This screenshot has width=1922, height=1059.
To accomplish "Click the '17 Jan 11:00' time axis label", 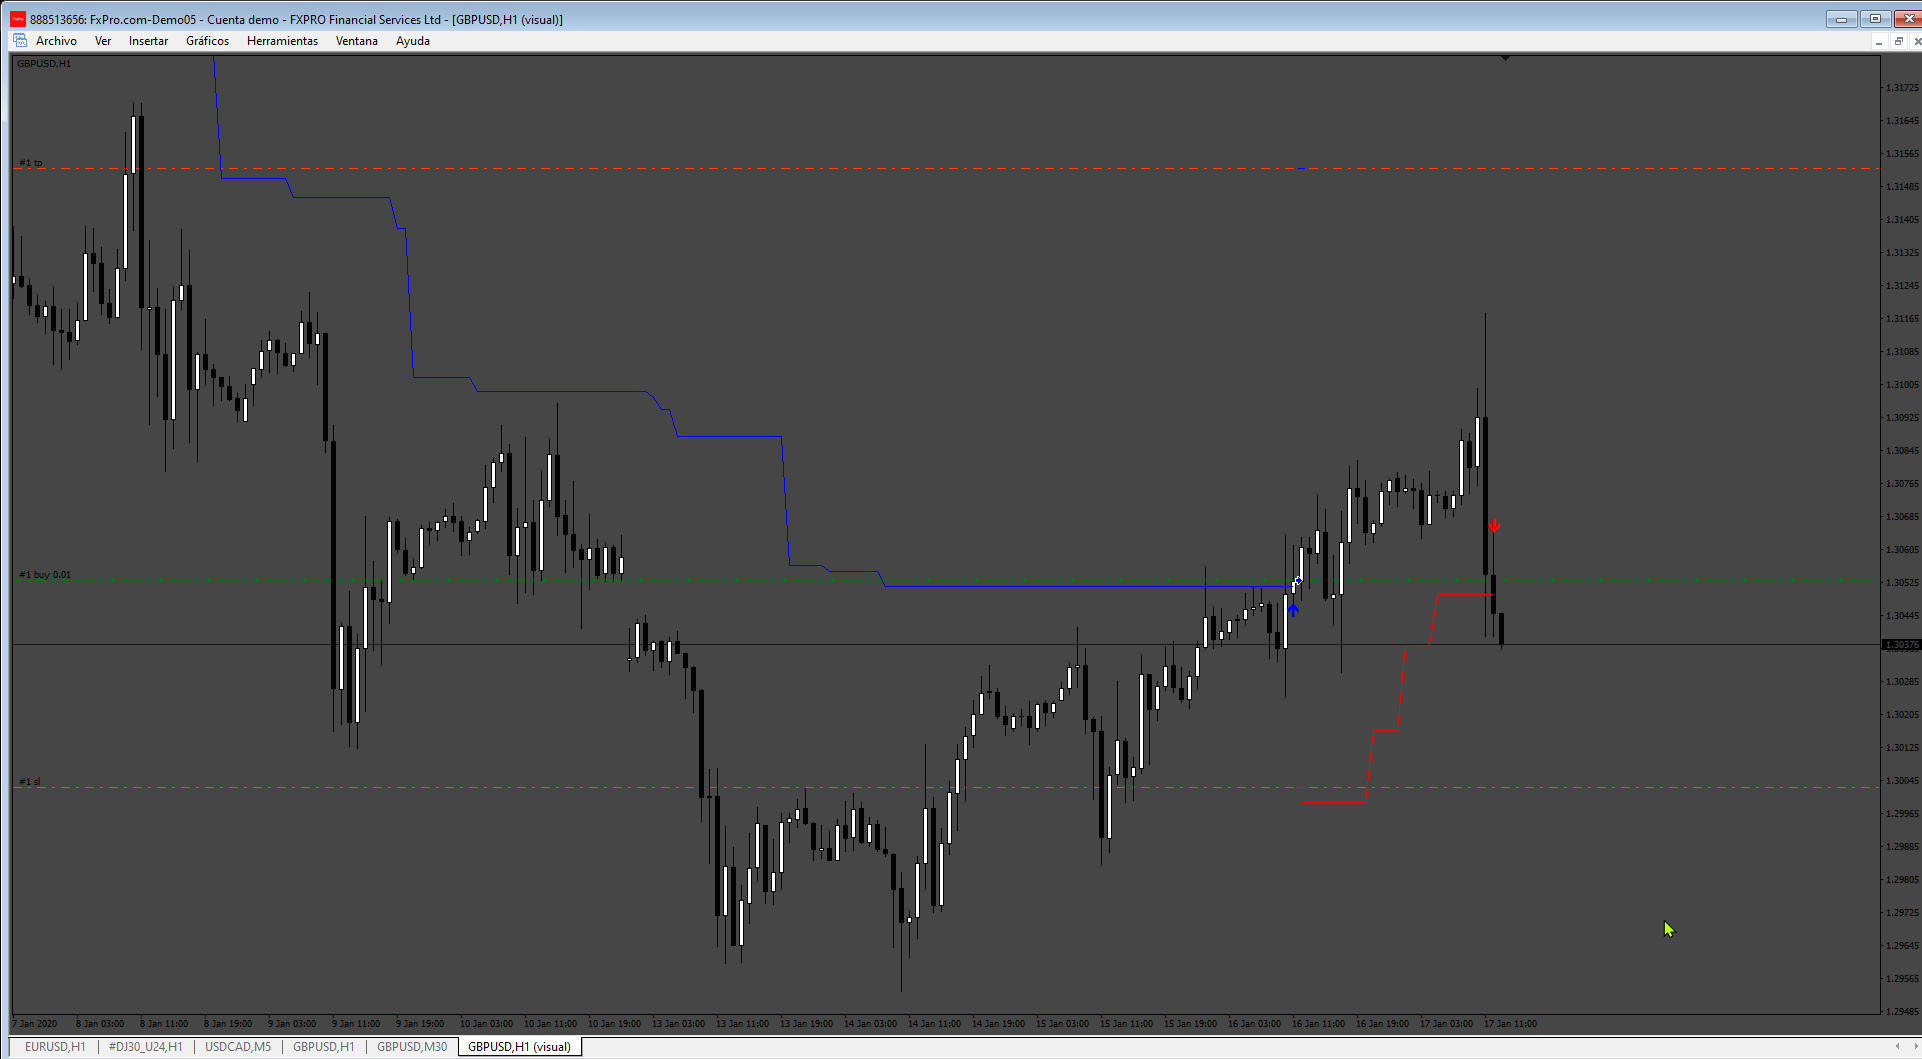I will click(1510, 1024).
